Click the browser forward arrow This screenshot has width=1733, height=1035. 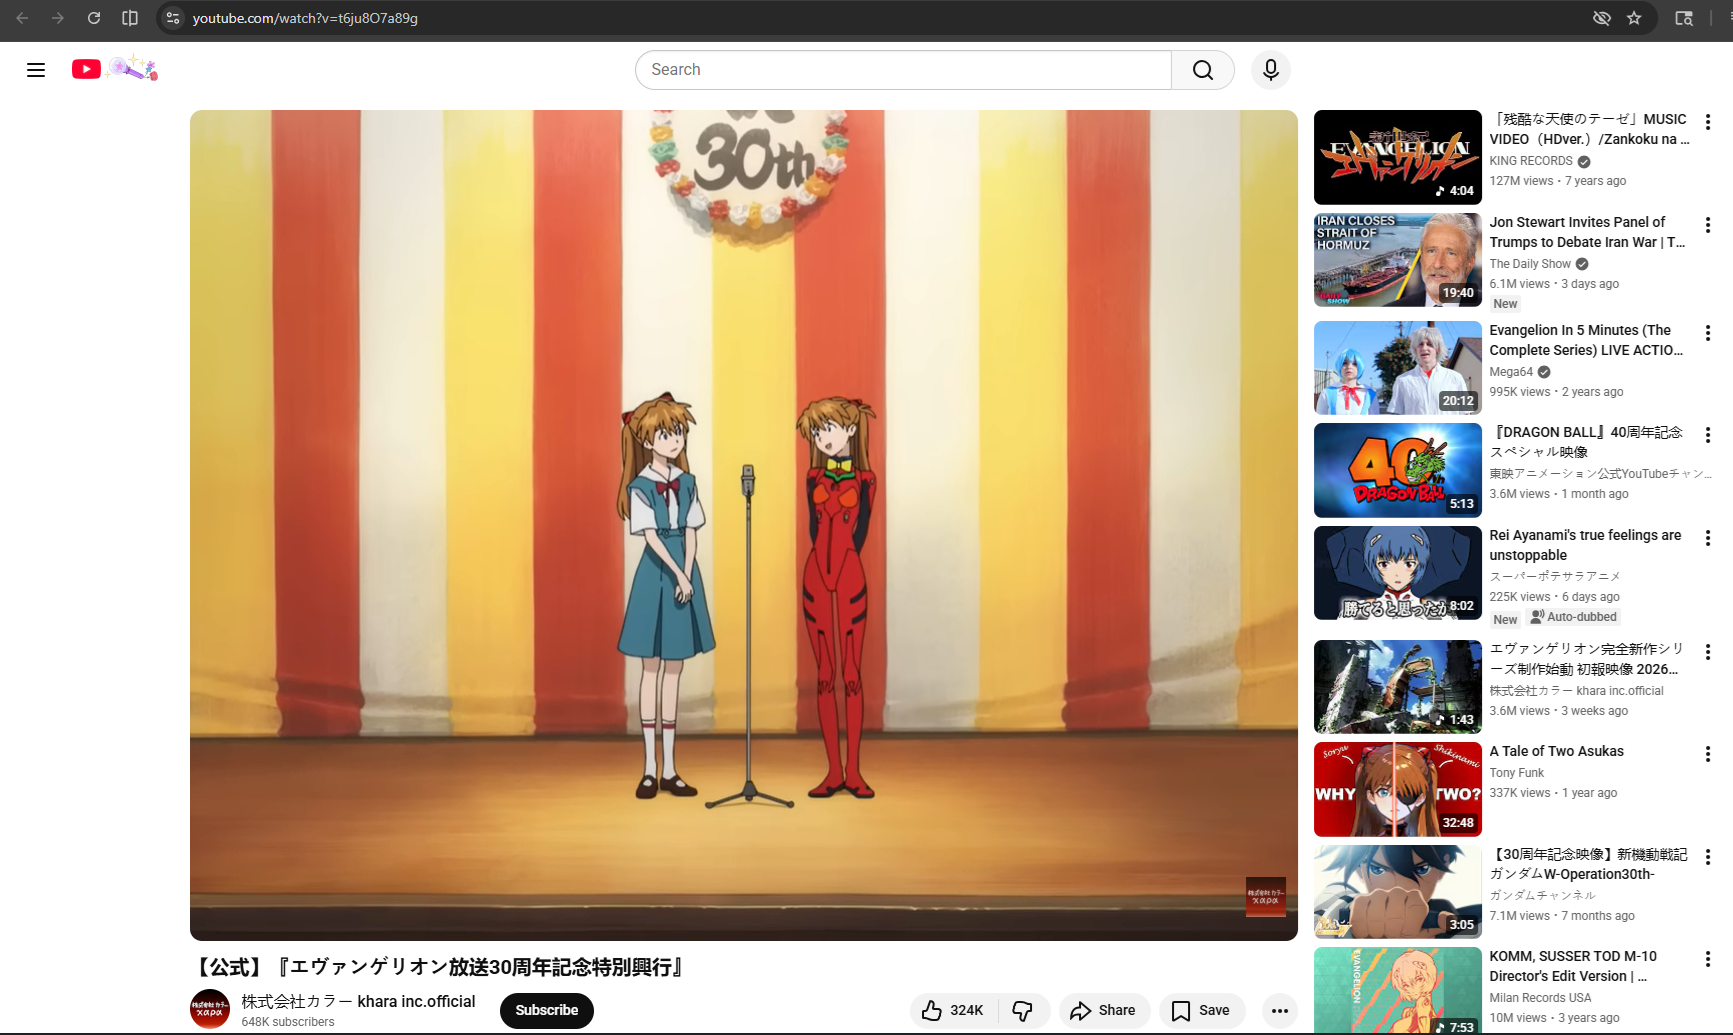pyautogui.click(x=58, y=18)
